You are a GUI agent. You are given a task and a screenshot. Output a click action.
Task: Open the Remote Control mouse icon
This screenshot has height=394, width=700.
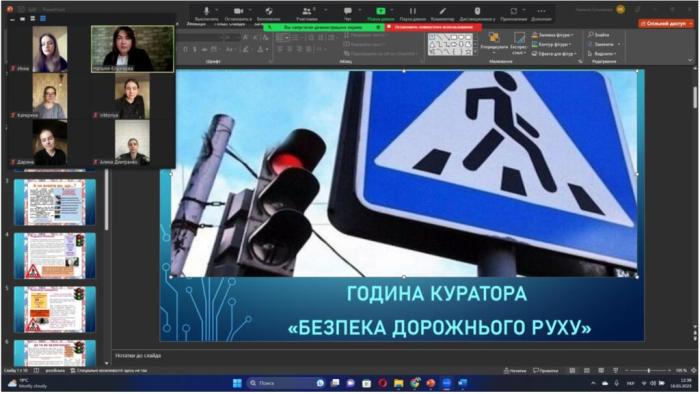(x=477, y=11)
